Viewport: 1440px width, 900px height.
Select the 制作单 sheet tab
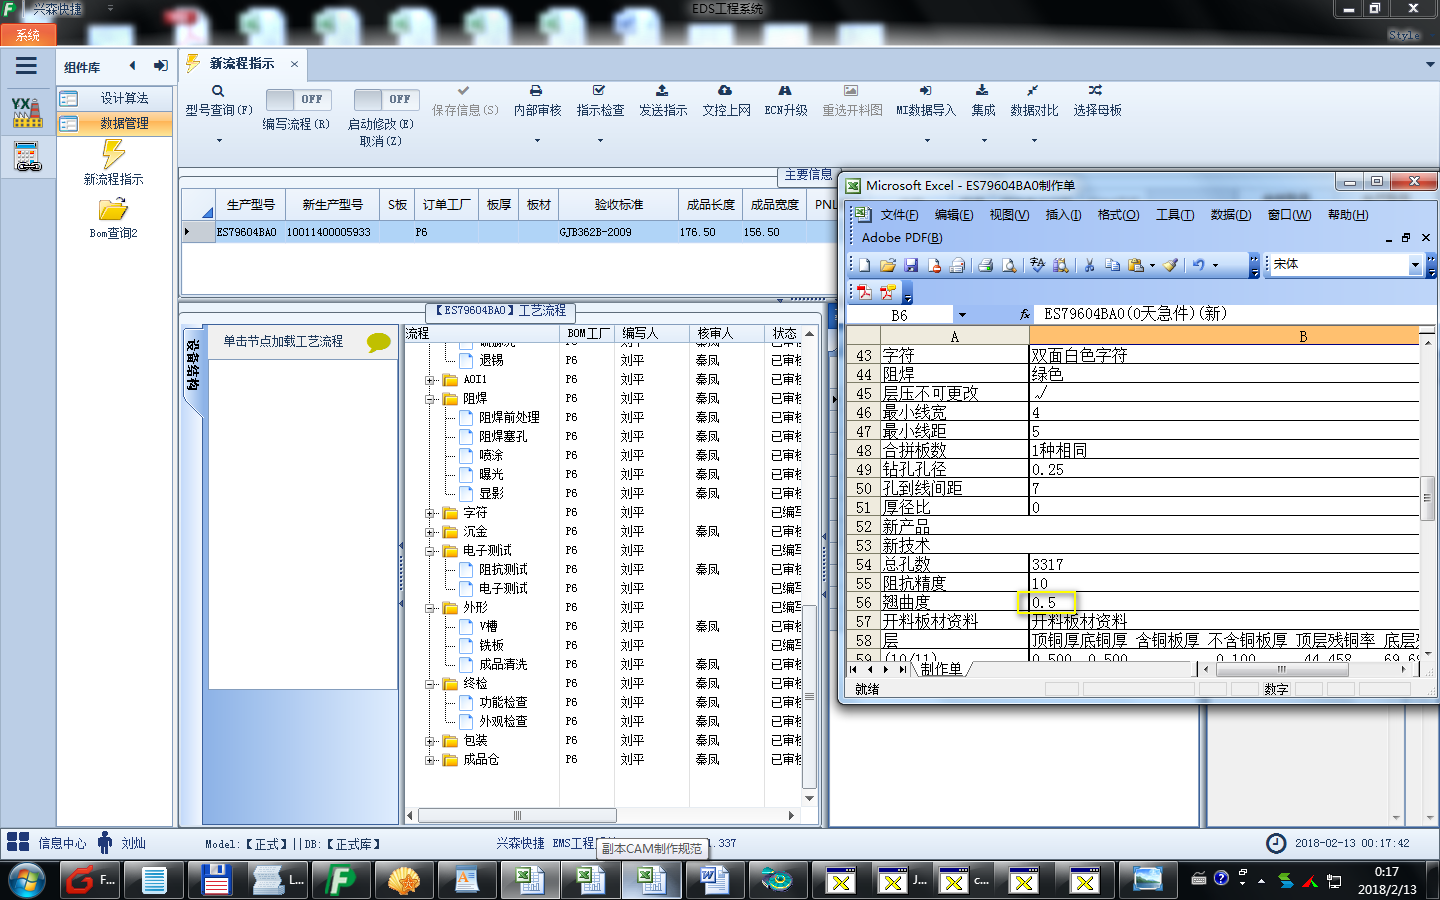click(x=941, y=669)
